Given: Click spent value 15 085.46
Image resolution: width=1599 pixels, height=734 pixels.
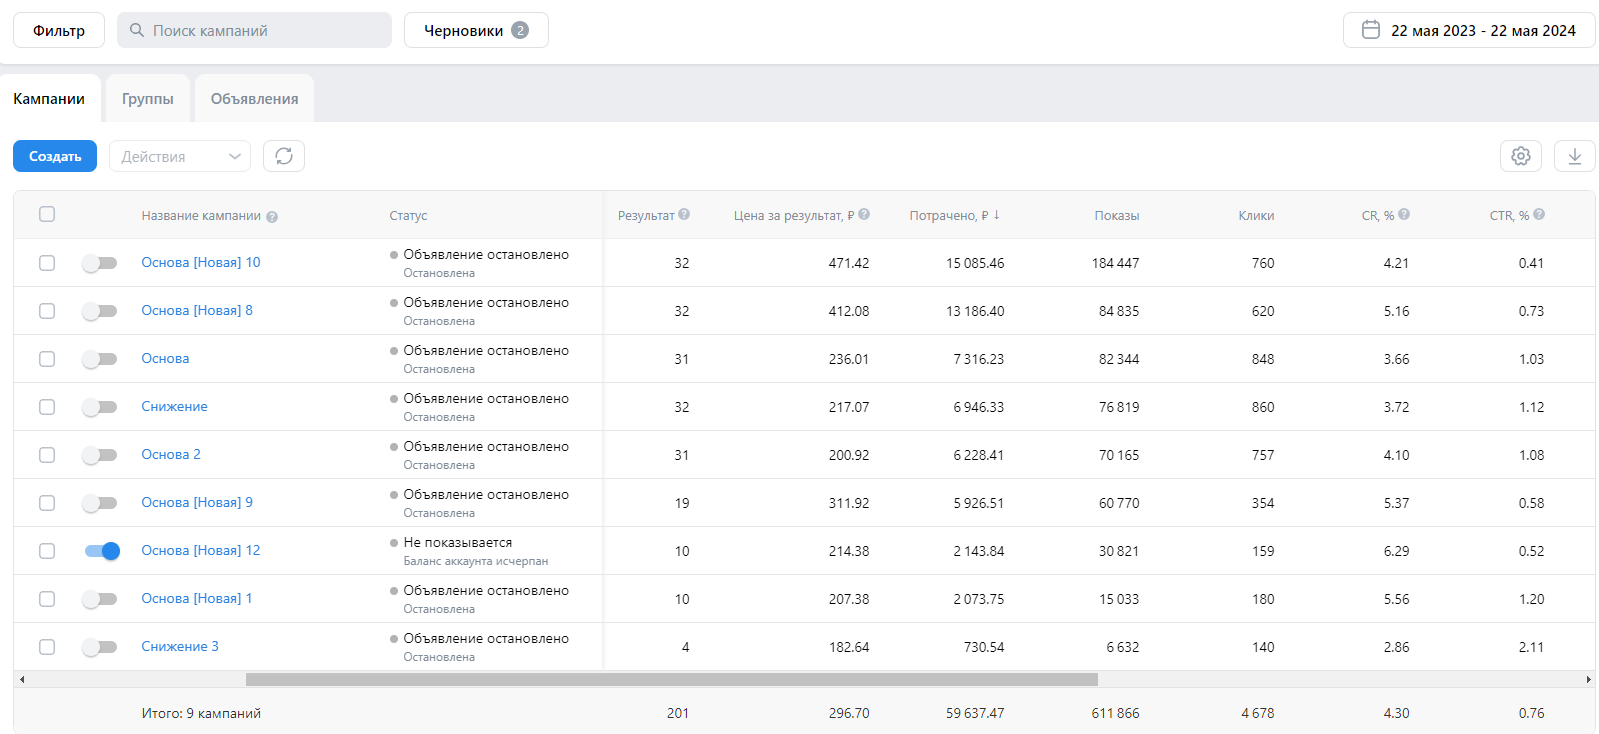Looking at the screenshot, I should (975, 263).
